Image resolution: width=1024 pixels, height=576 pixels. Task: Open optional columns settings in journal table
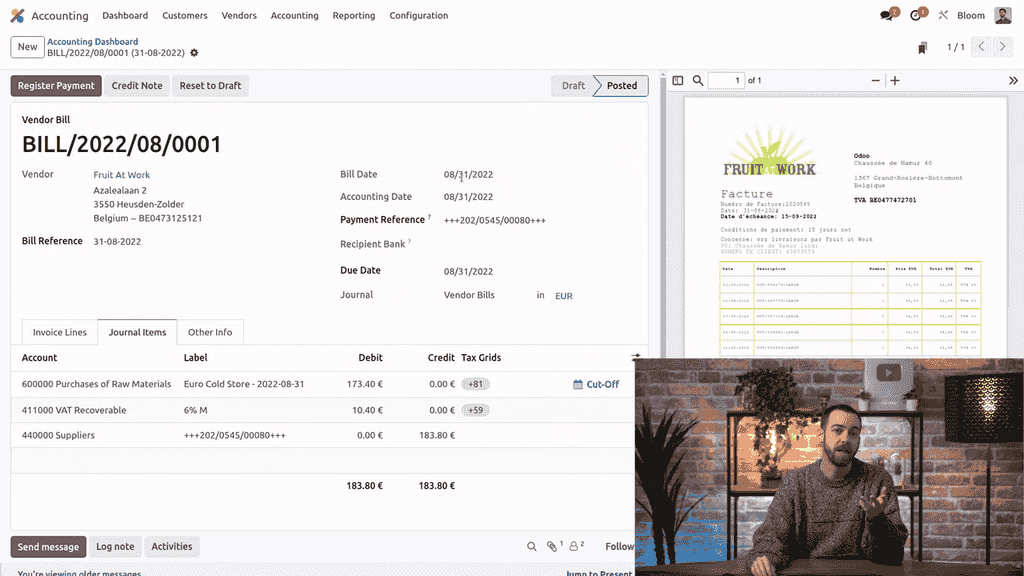pos(636,357)
